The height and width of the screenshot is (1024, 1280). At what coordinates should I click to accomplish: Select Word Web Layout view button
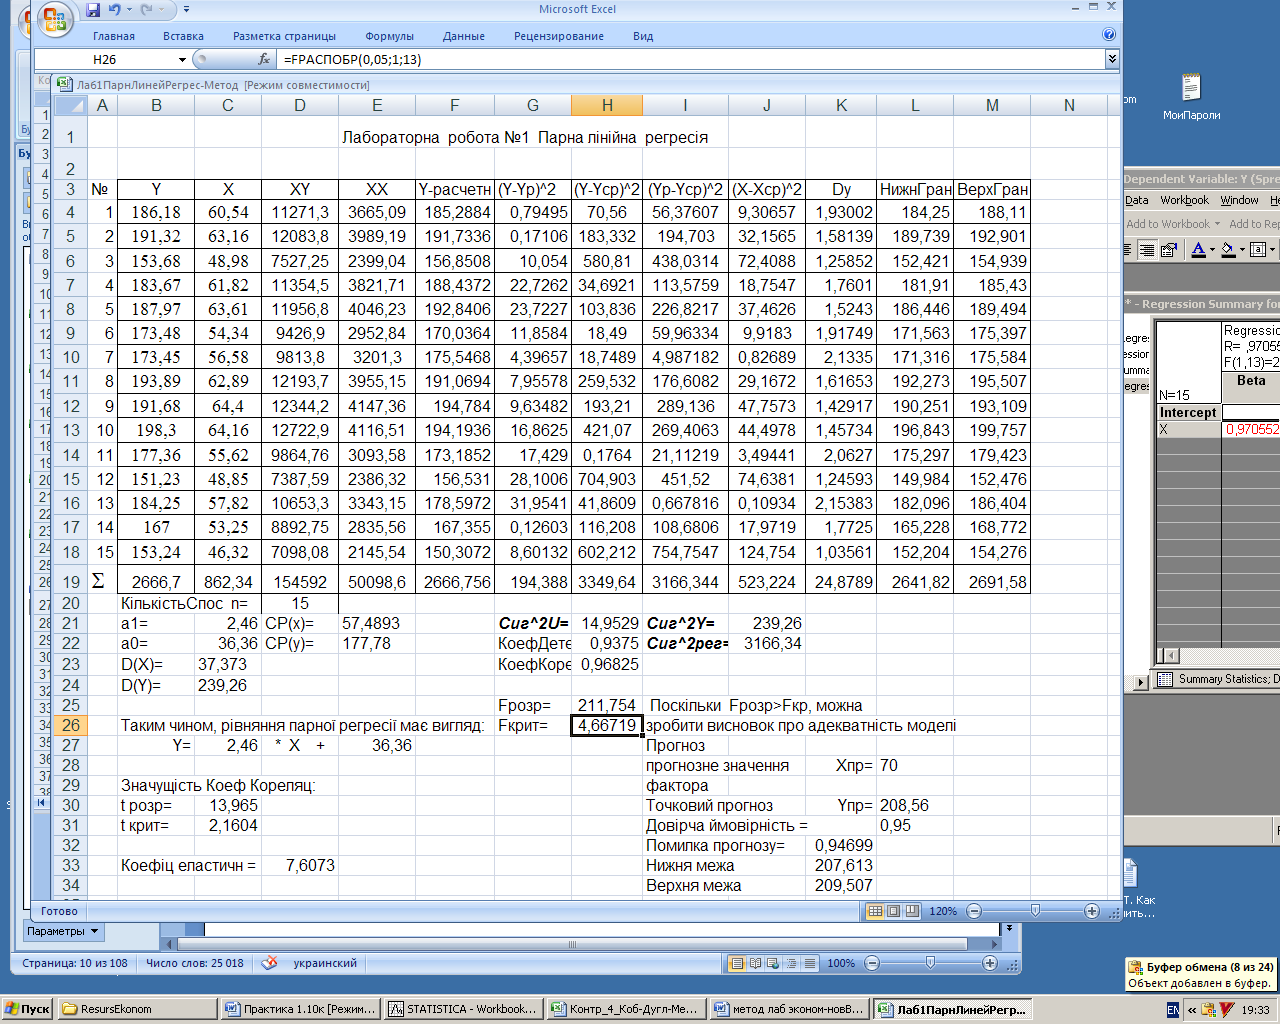click(774, 963)
